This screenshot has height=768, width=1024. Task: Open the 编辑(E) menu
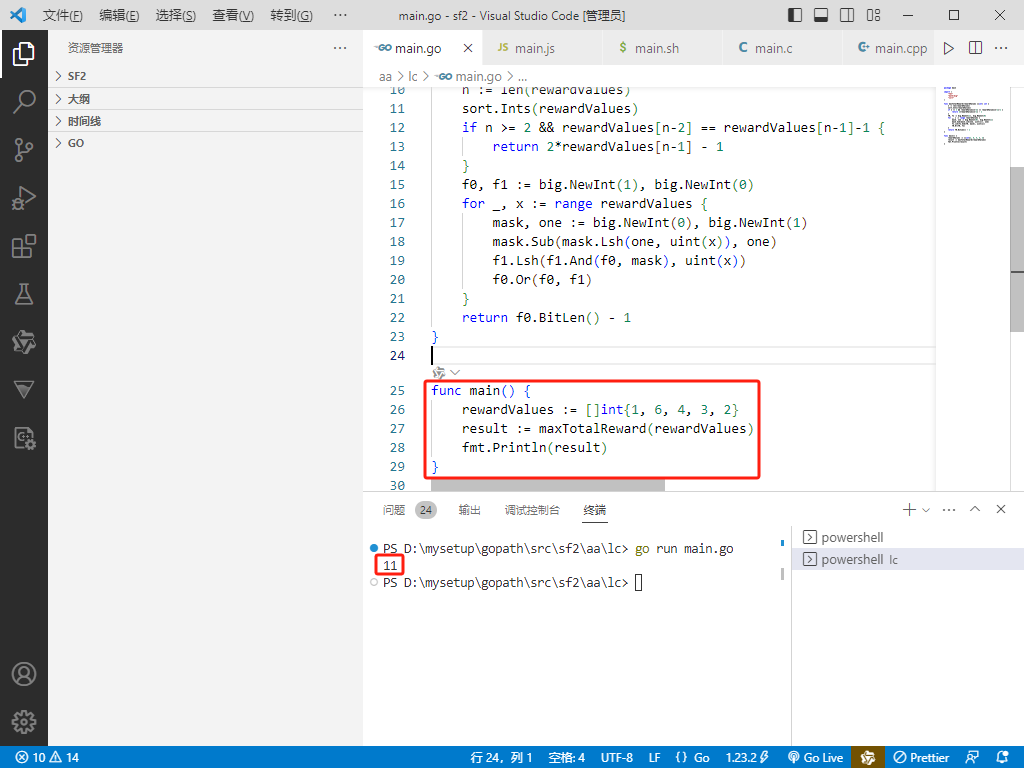pyautogui.click(x=119, y=15)
